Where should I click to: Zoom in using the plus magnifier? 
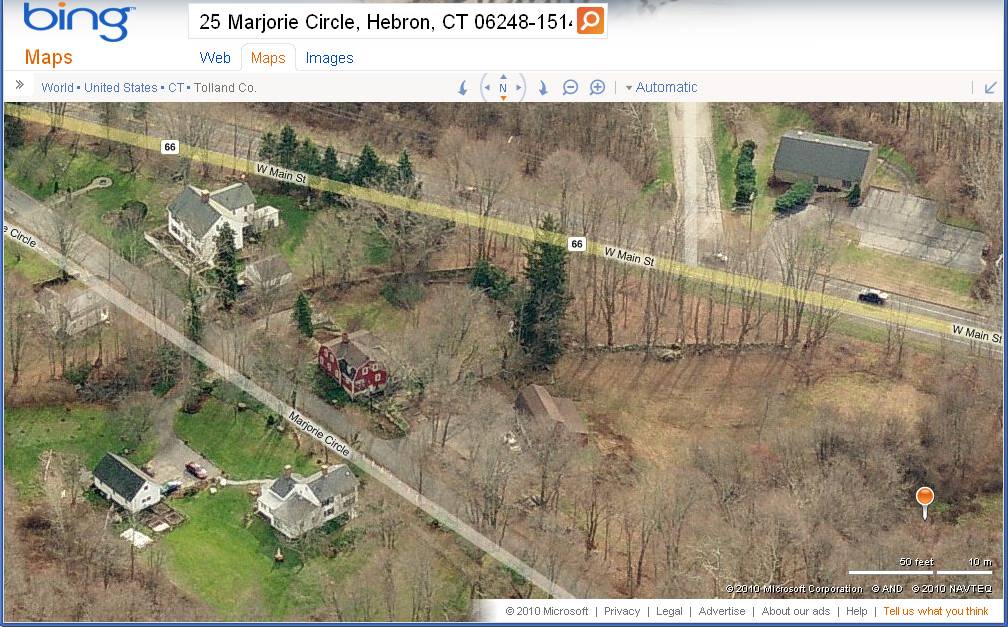[597, 87]
